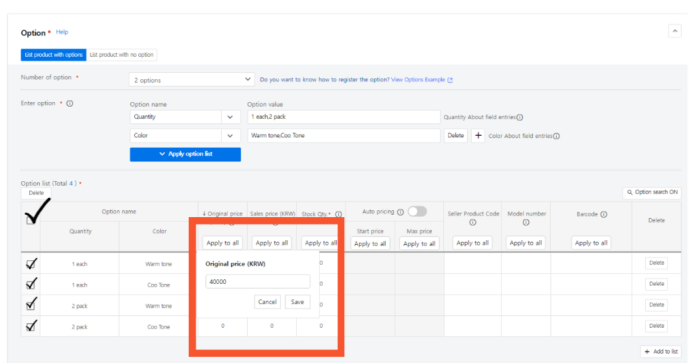This screenshot has width=692, height=363.
Task: Delete the '2 pack / Warm tone' row
Action: (656, 305)
